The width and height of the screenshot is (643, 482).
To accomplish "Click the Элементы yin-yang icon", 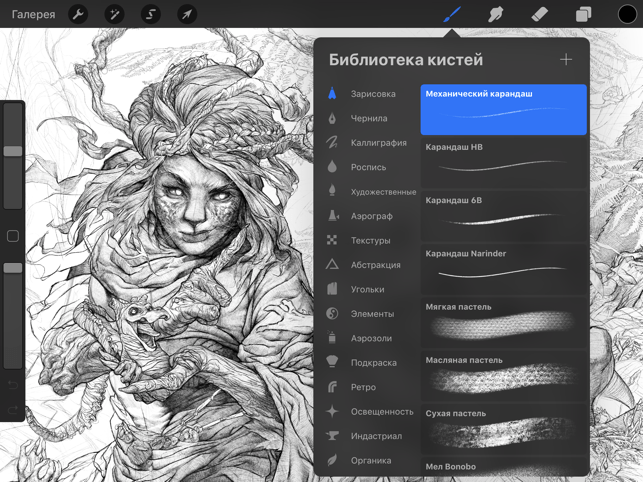I will [x=332, y=313].
